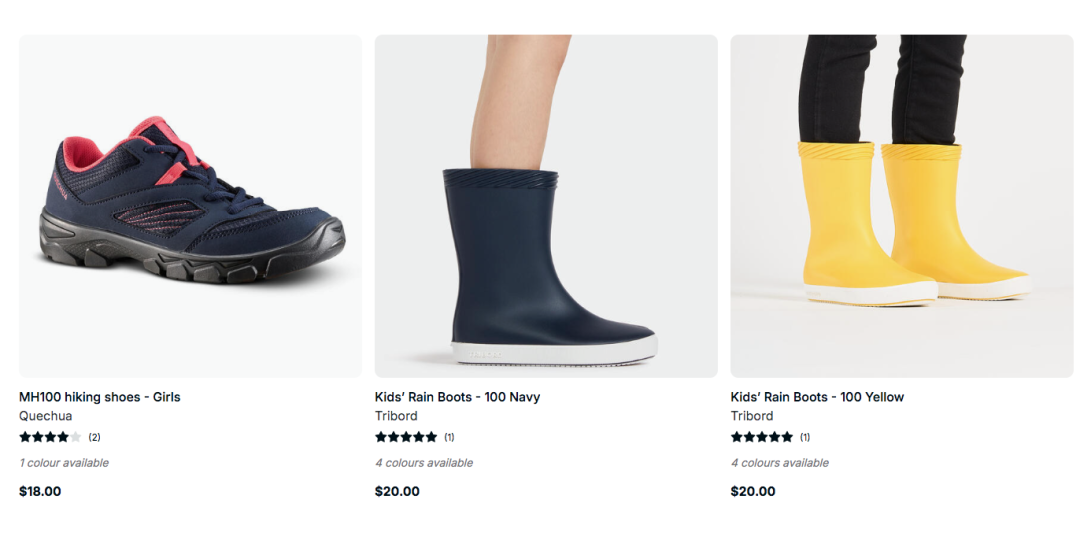The width and height of the screenshot is (1080, 540).
Task: Click '1 colour available' under hiking shoes
Action: [64, 463]
